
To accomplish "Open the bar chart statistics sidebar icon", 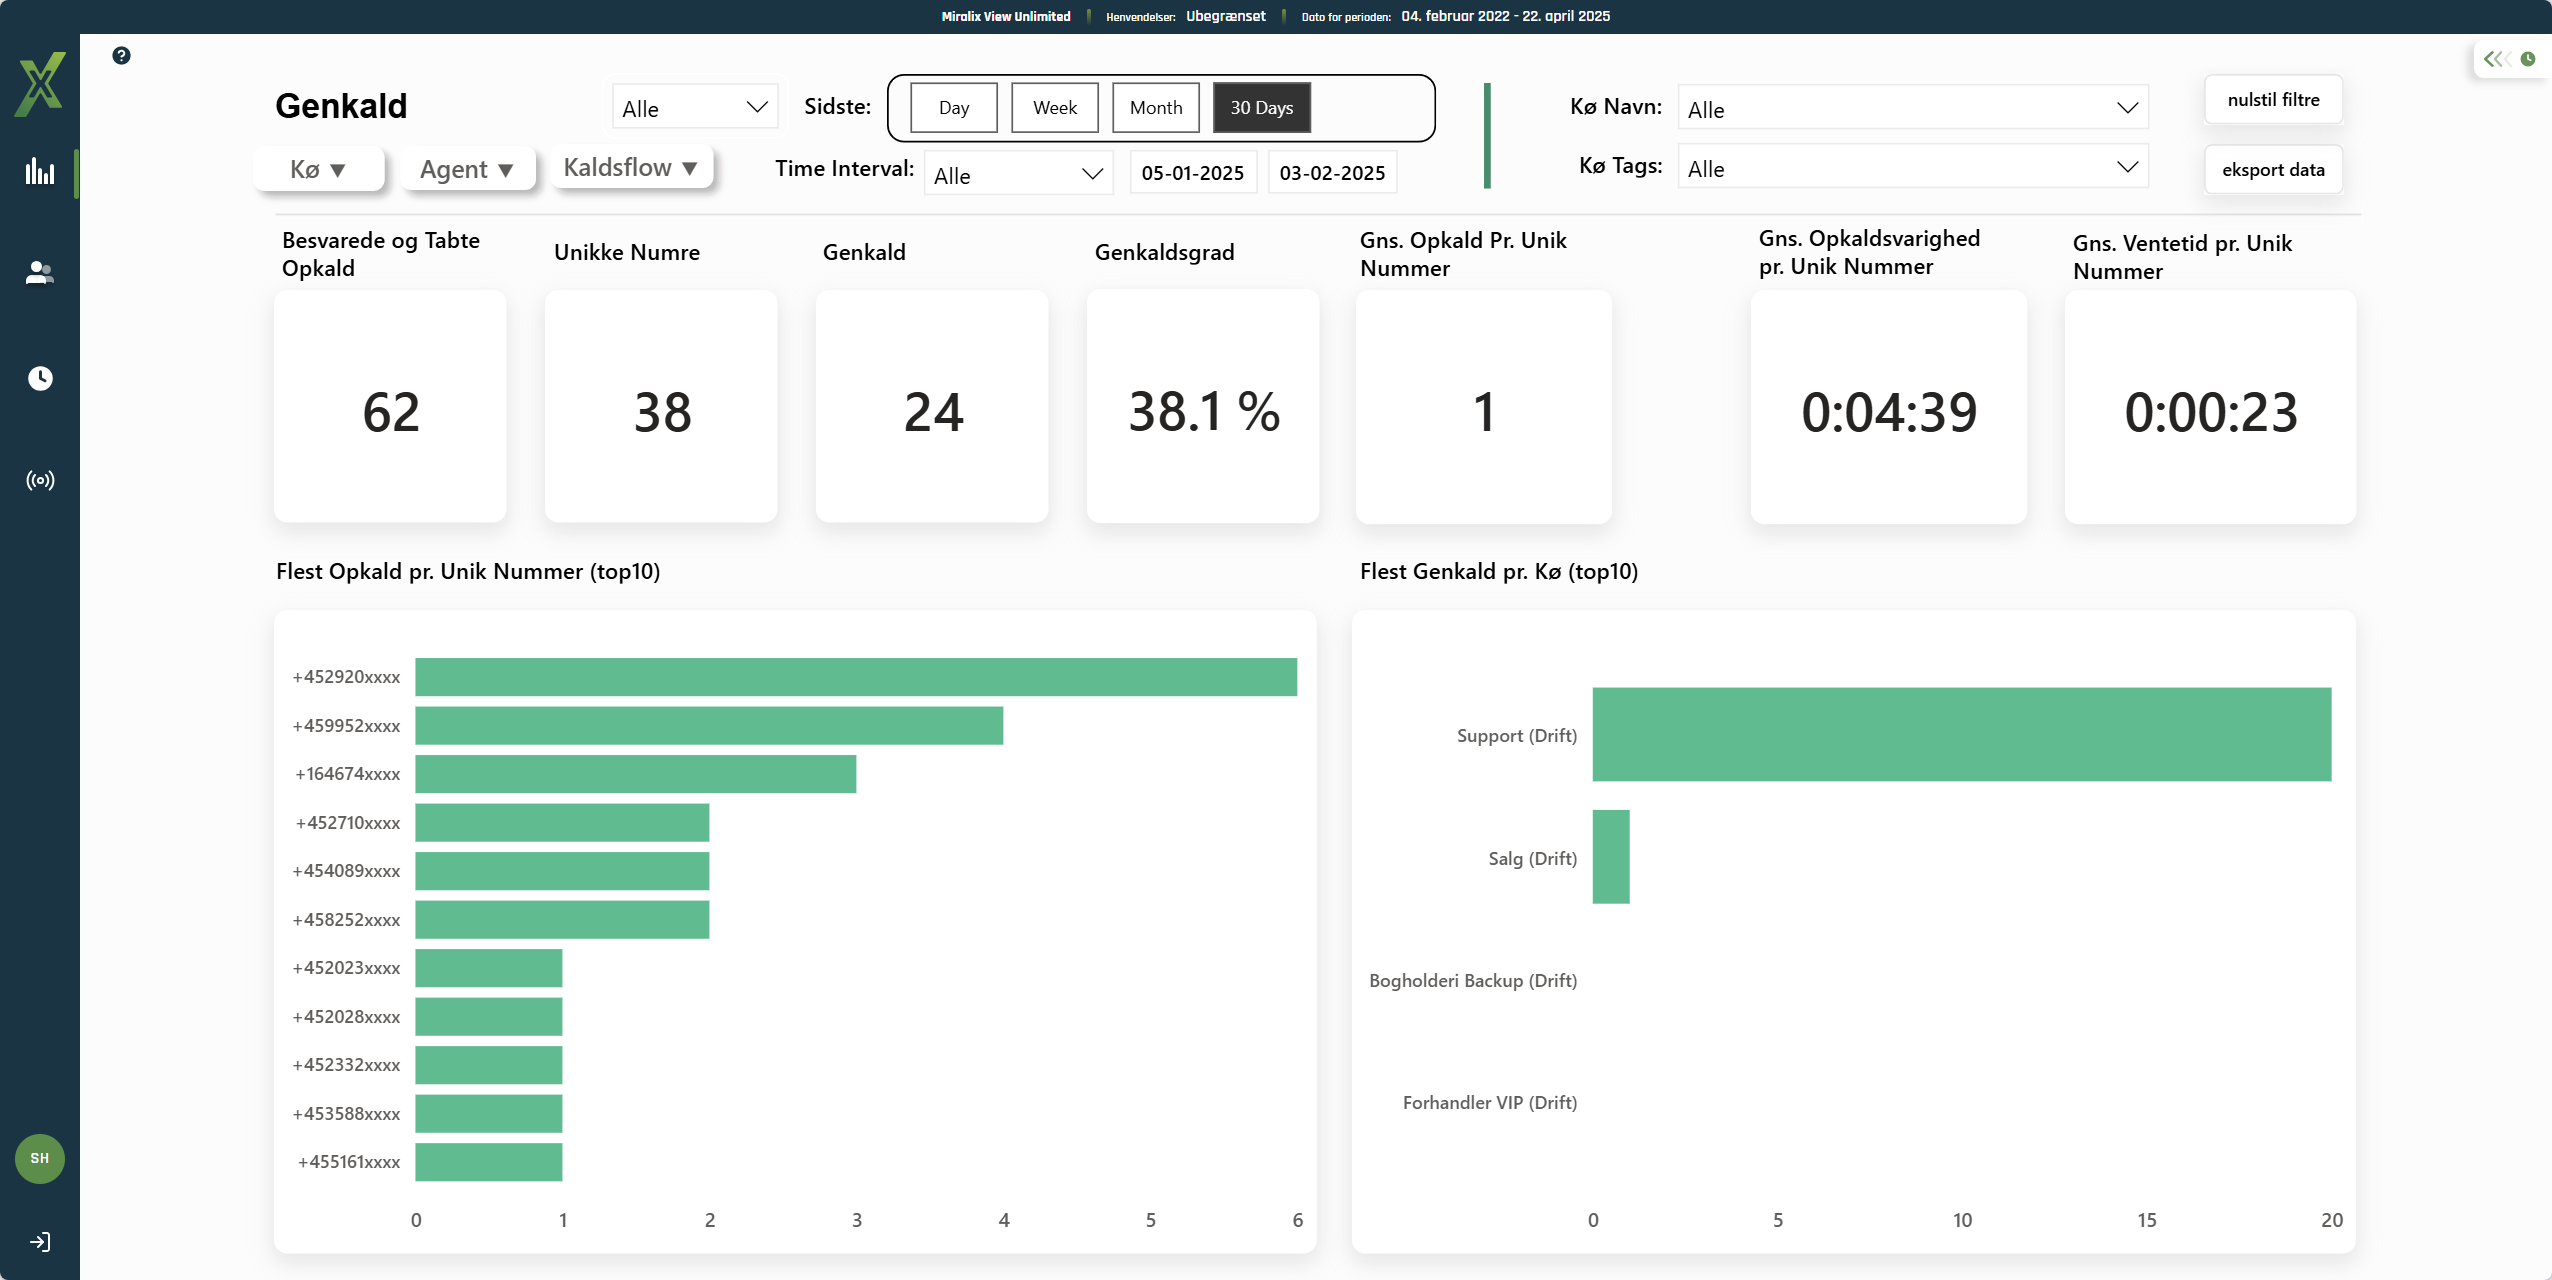I will pos(40,172).
